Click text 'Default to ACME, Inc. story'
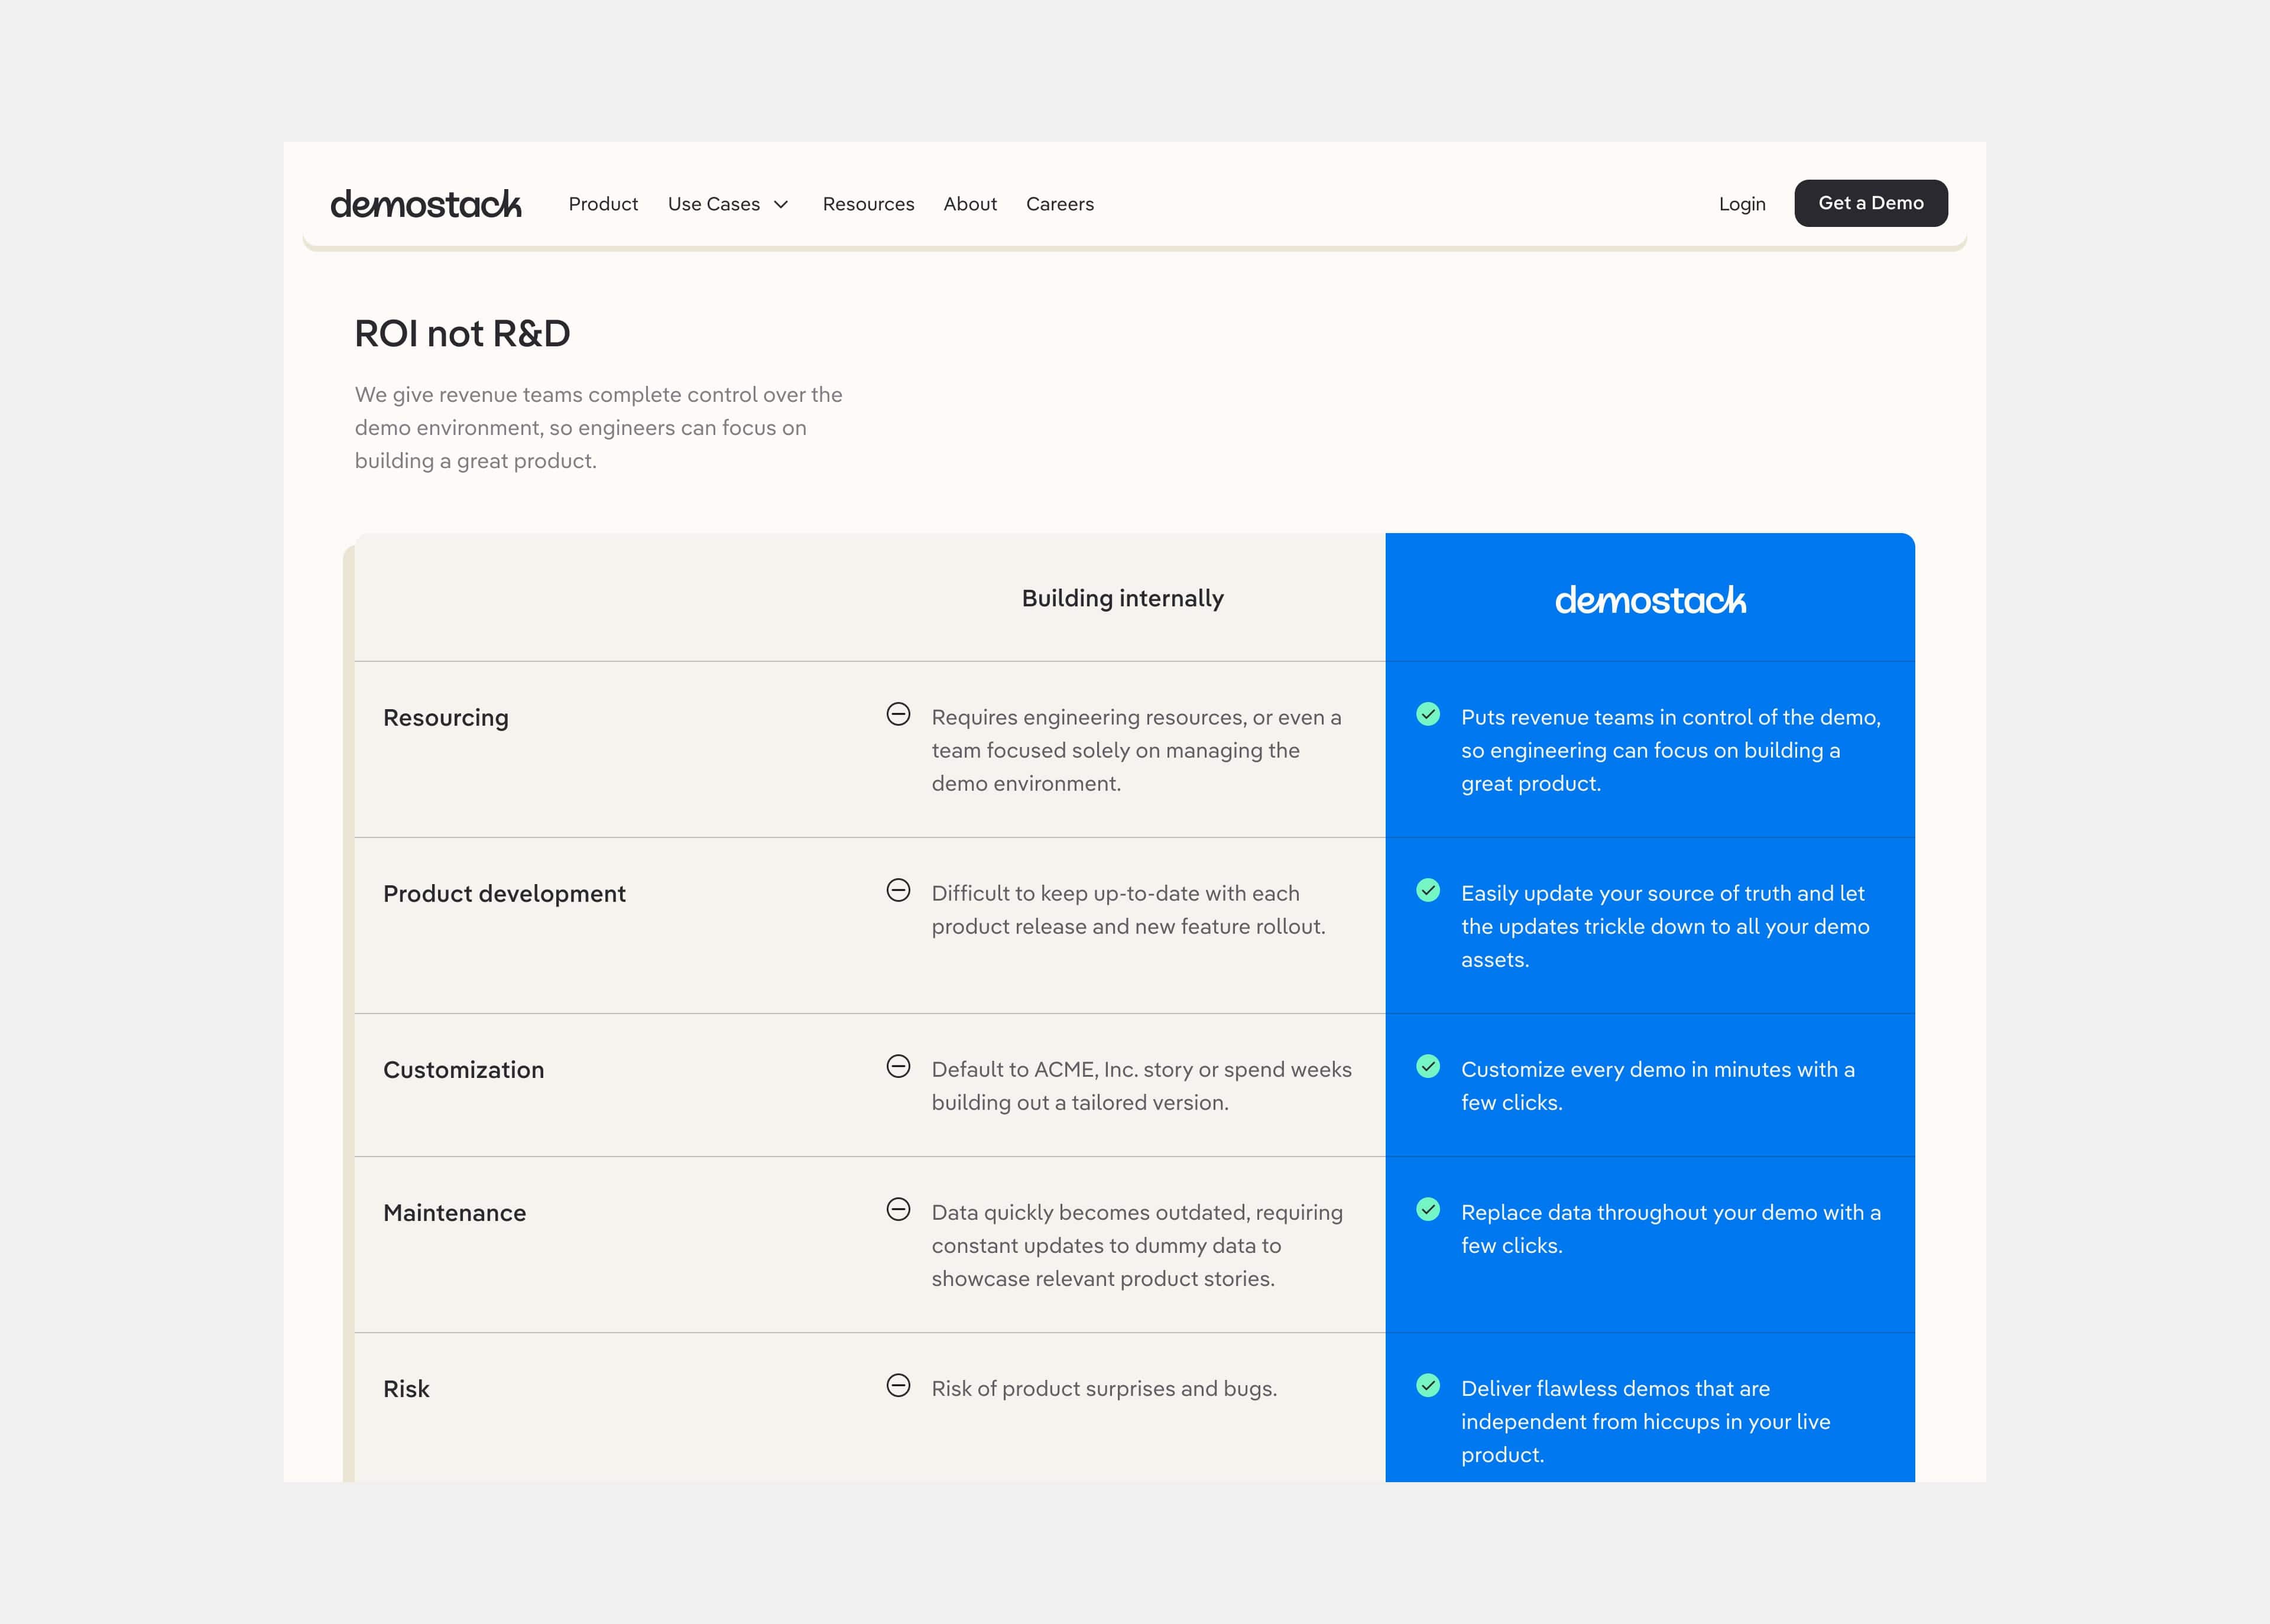Viewport: 2270px width, 1624px height. tap(1062, 1069)
